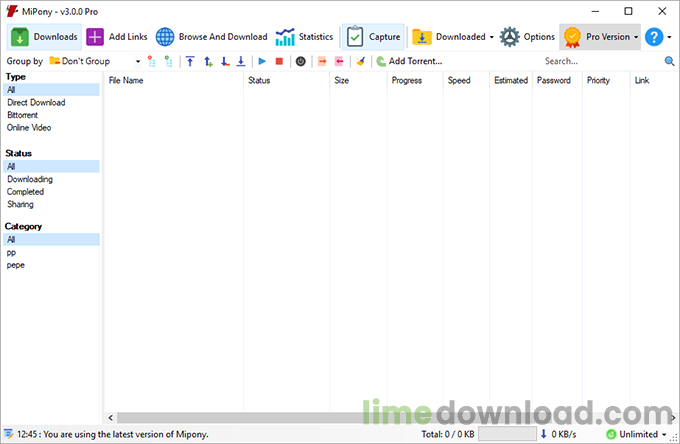Viewport: 680px width, 444px height.
Task: Click the collapse groups icon with red dot
Action: click(x=151, y=61)
